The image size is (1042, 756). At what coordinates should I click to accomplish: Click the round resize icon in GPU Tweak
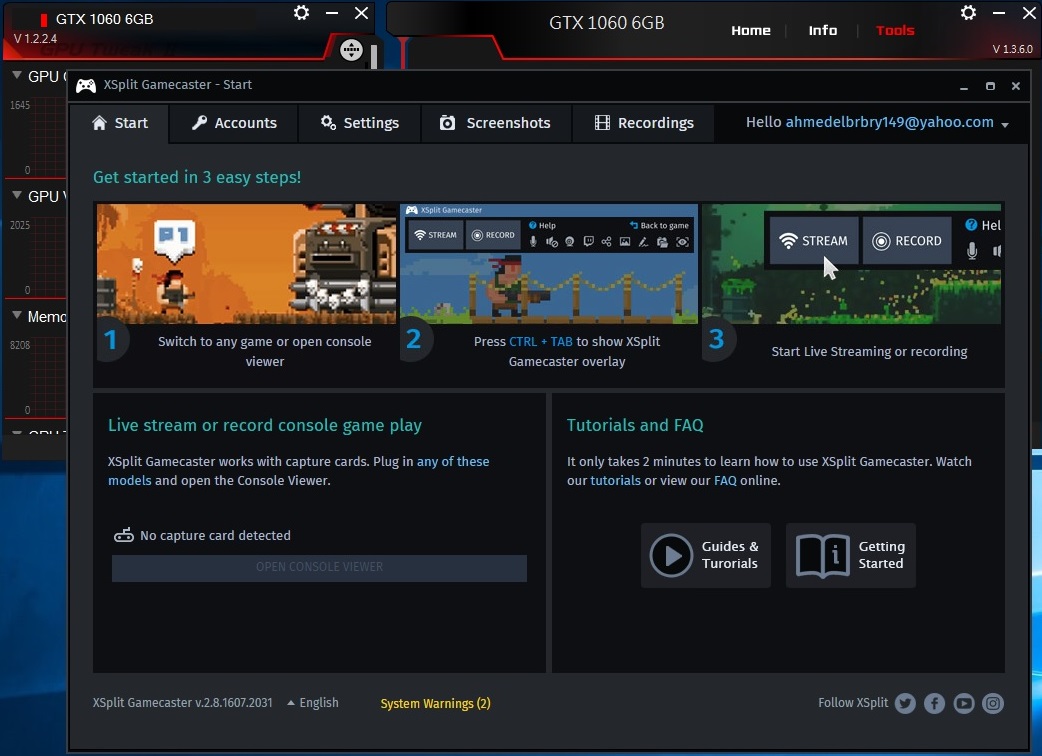tap(351, 50)
